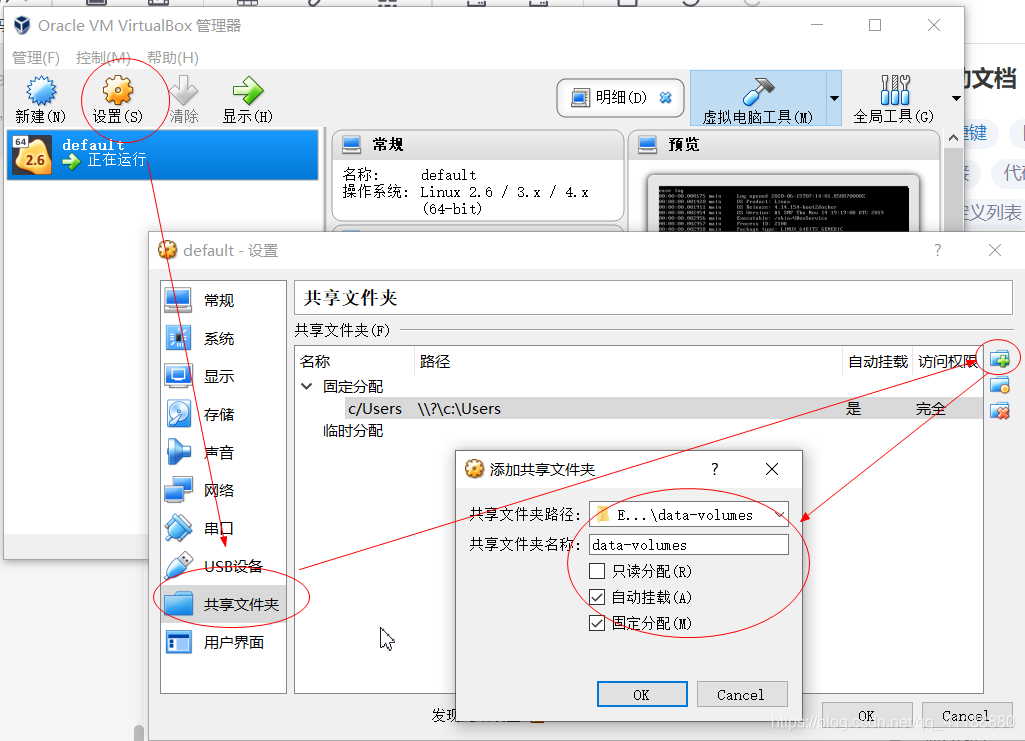Click Cancel in Add Share dialog

click(741, 695)
